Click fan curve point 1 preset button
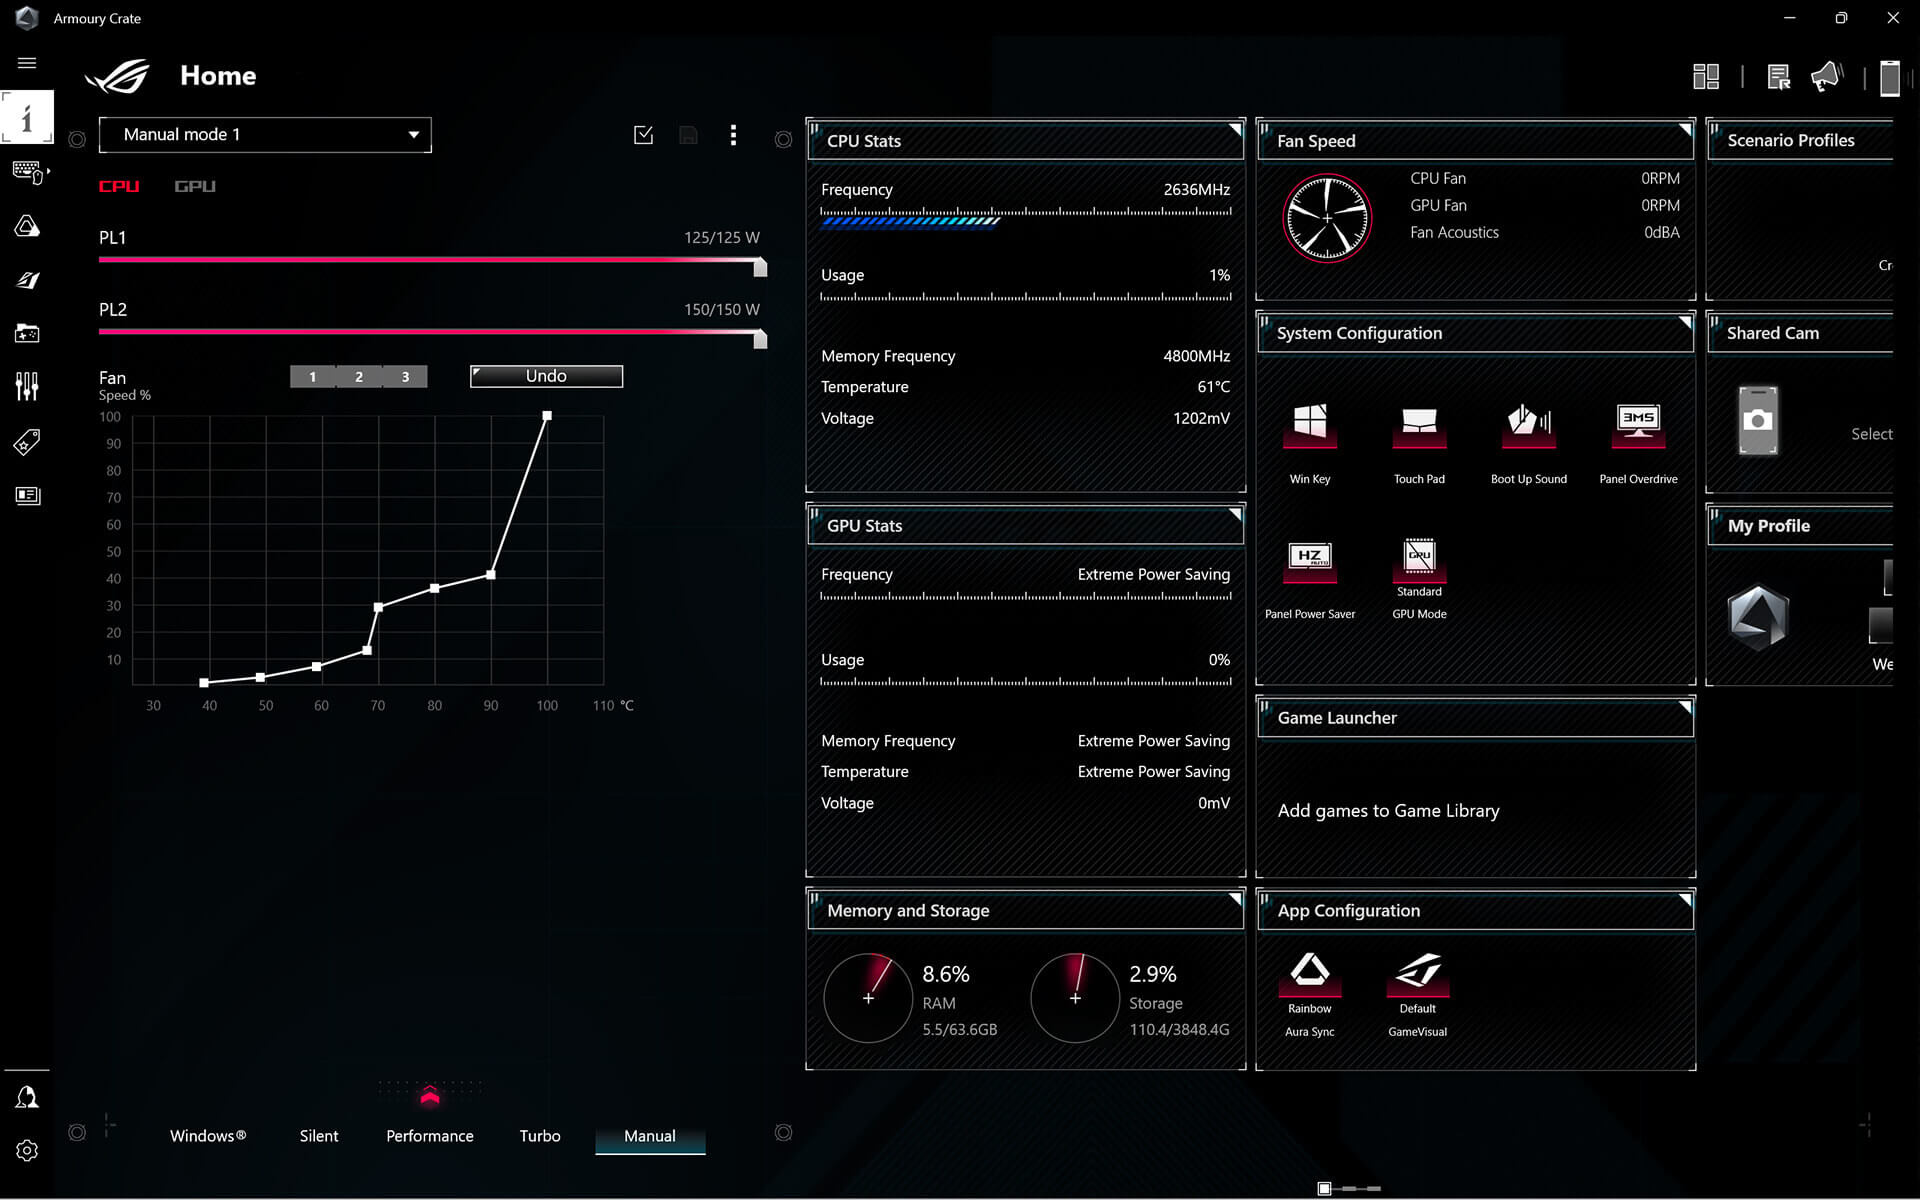 312,376
